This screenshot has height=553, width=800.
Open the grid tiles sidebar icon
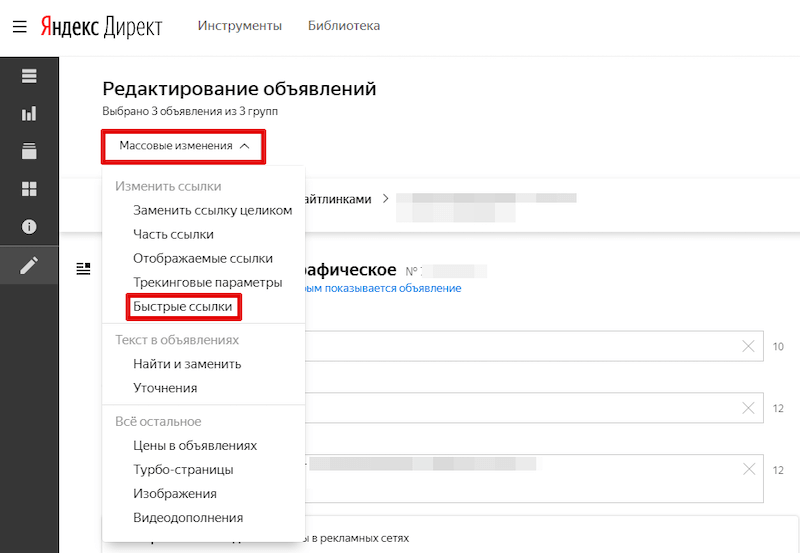[29, 189]
